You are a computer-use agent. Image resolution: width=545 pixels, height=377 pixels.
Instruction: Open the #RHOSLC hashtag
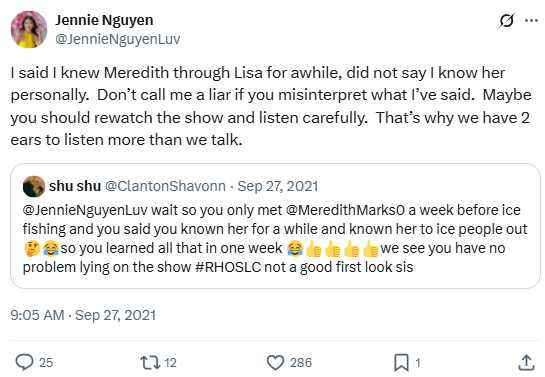point(228,267)
